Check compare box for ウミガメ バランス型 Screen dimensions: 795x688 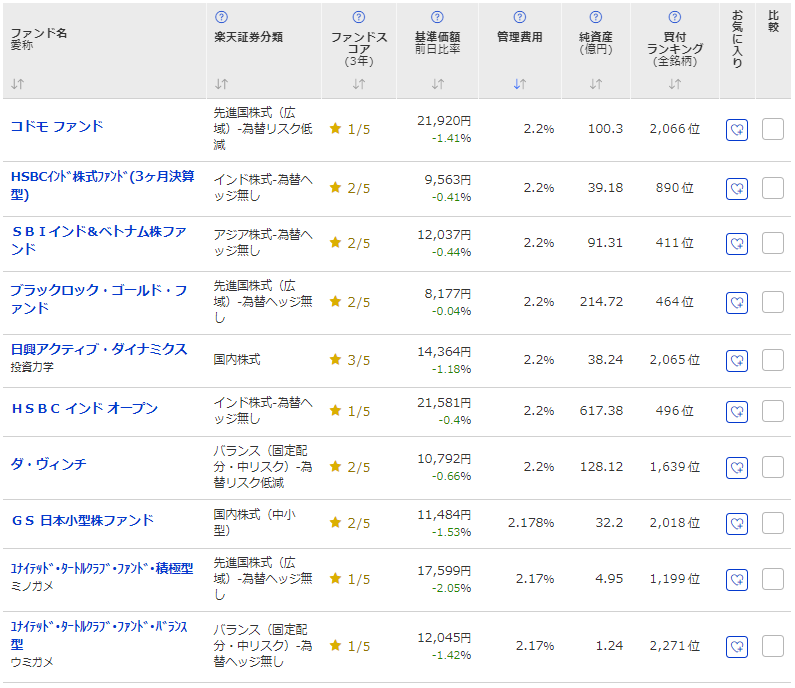click(x=773, y=645)
